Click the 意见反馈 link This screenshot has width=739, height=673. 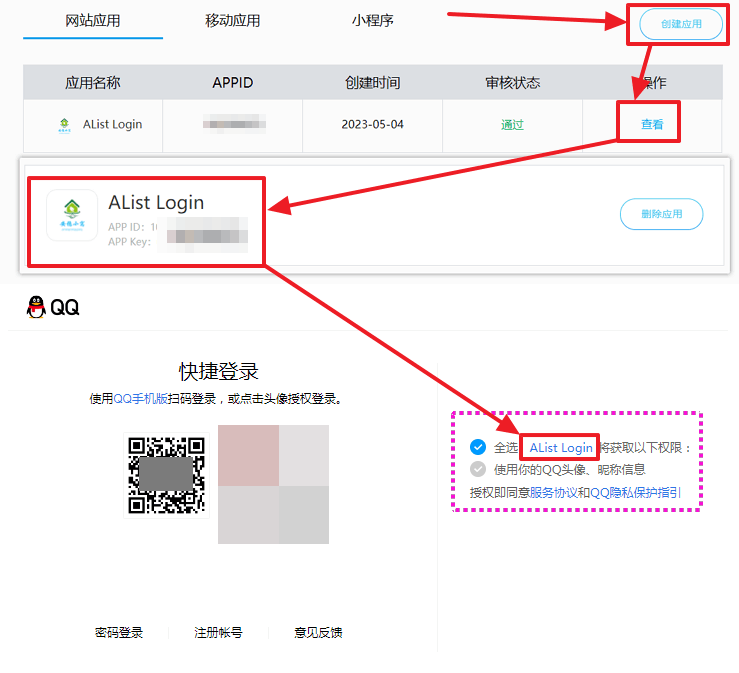click(318, 632)
